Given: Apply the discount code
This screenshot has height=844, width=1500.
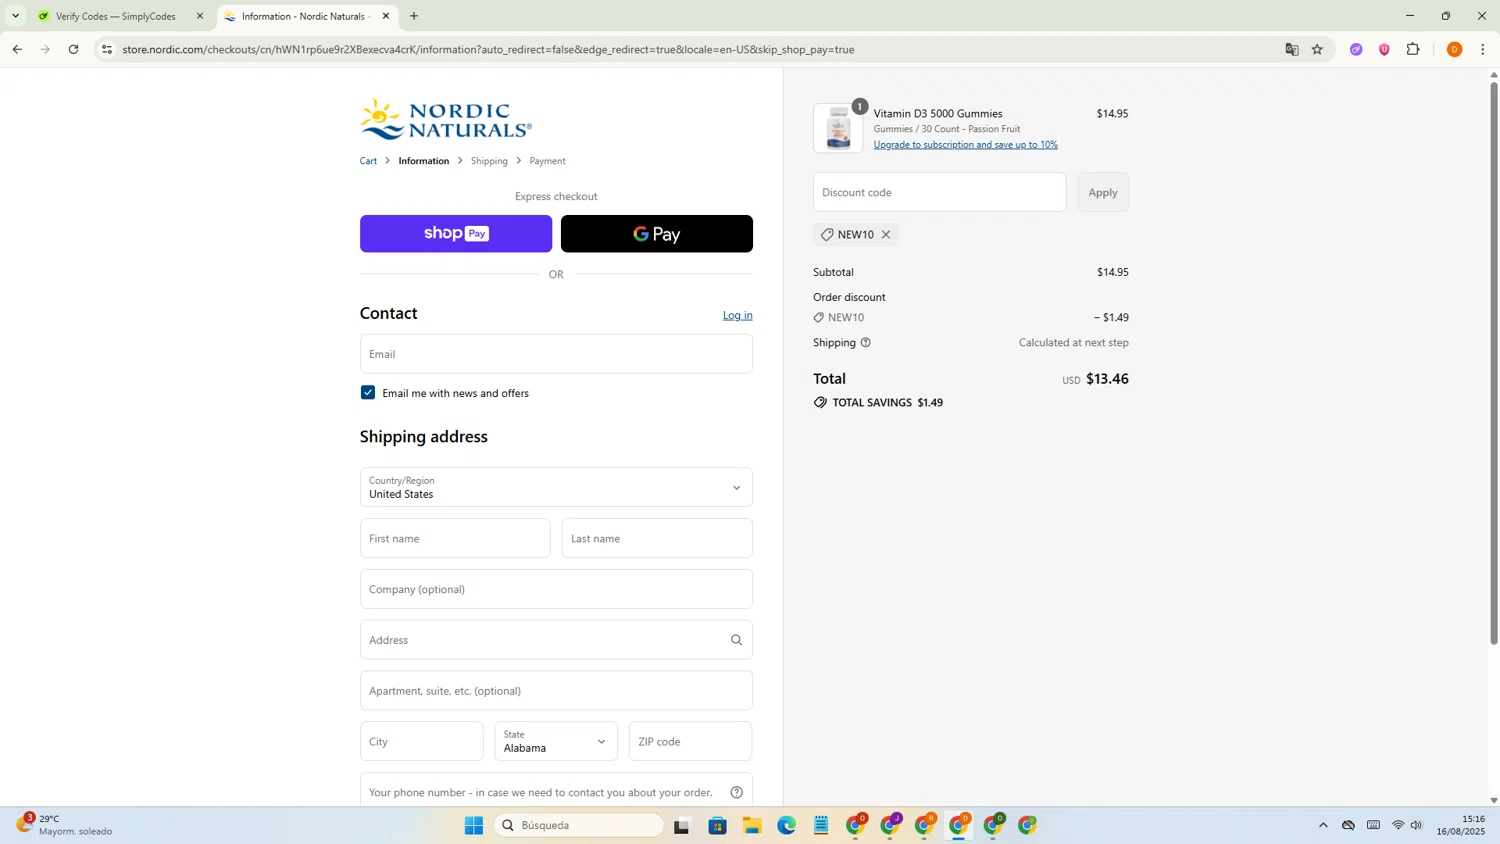Looking at the screenshot, I should (x=1103, y=192).
